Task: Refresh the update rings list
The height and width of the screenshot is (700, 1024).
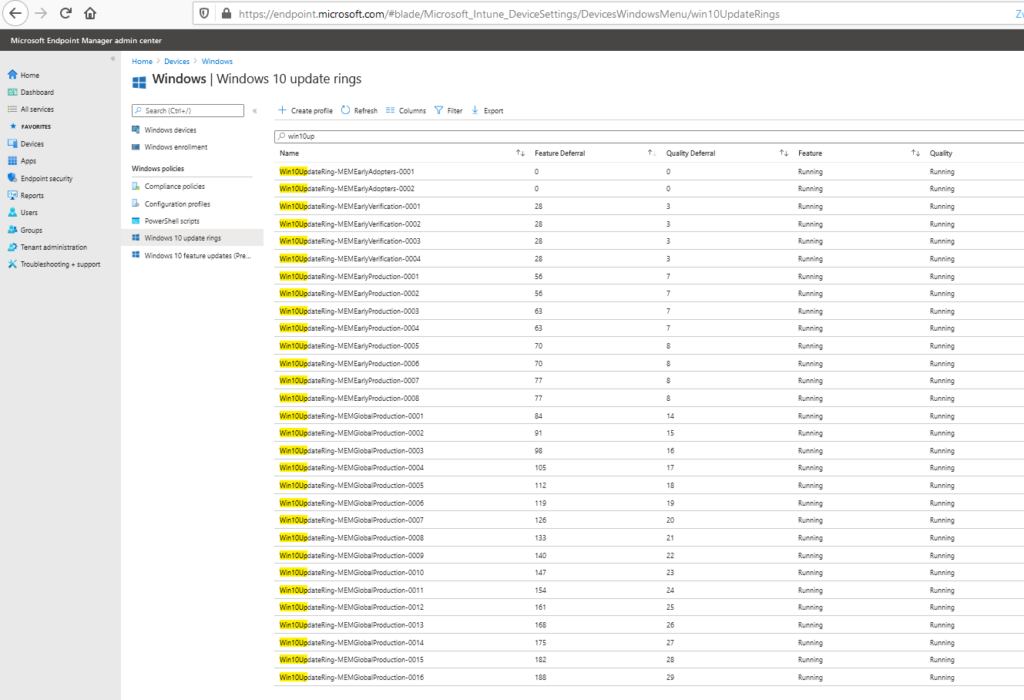Action: point(359,110)
